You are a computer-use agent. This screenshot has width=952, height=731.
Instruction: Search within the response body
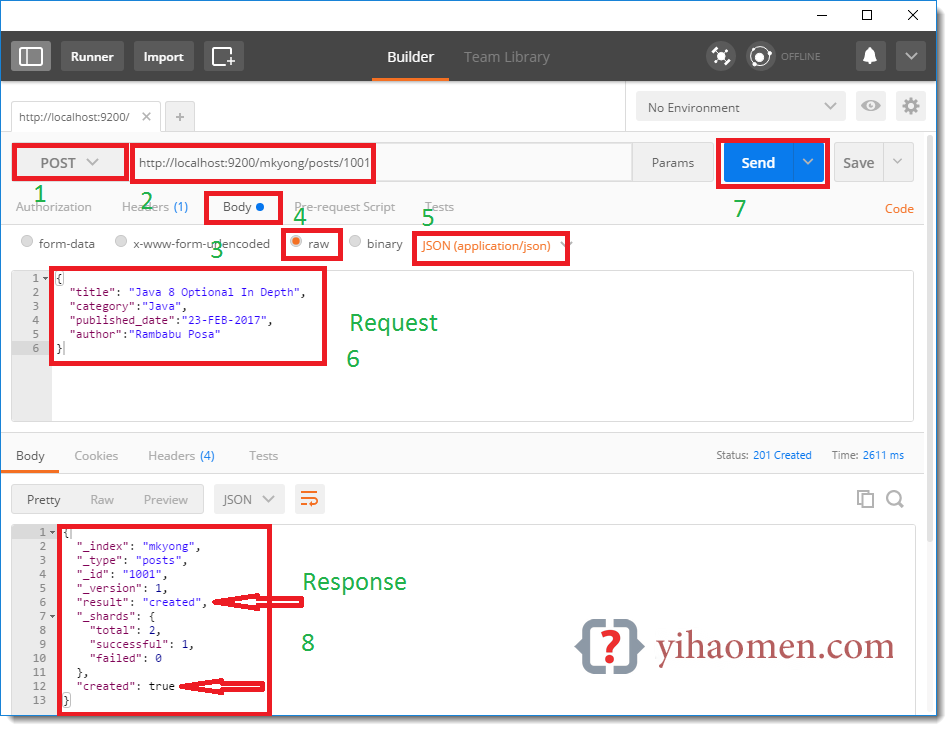point(895,499)
